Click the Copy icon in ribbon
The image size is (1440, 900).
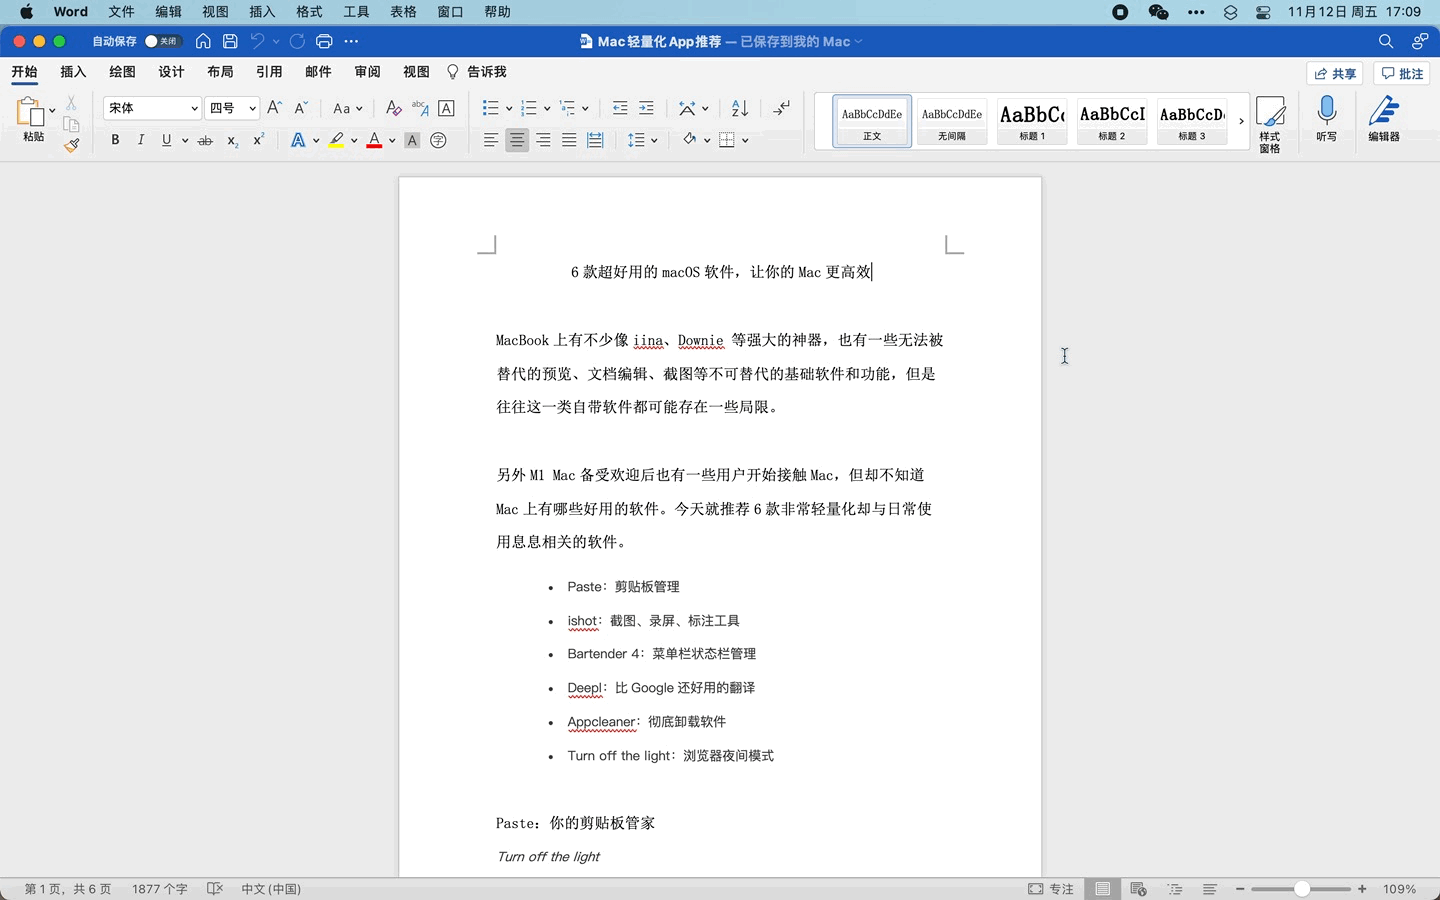71,124
